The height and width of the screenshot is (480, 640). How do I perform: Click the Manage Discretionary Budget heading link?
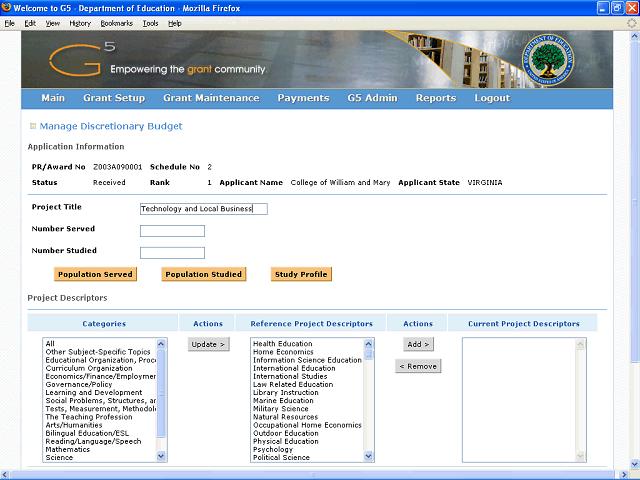click(111, 126)
